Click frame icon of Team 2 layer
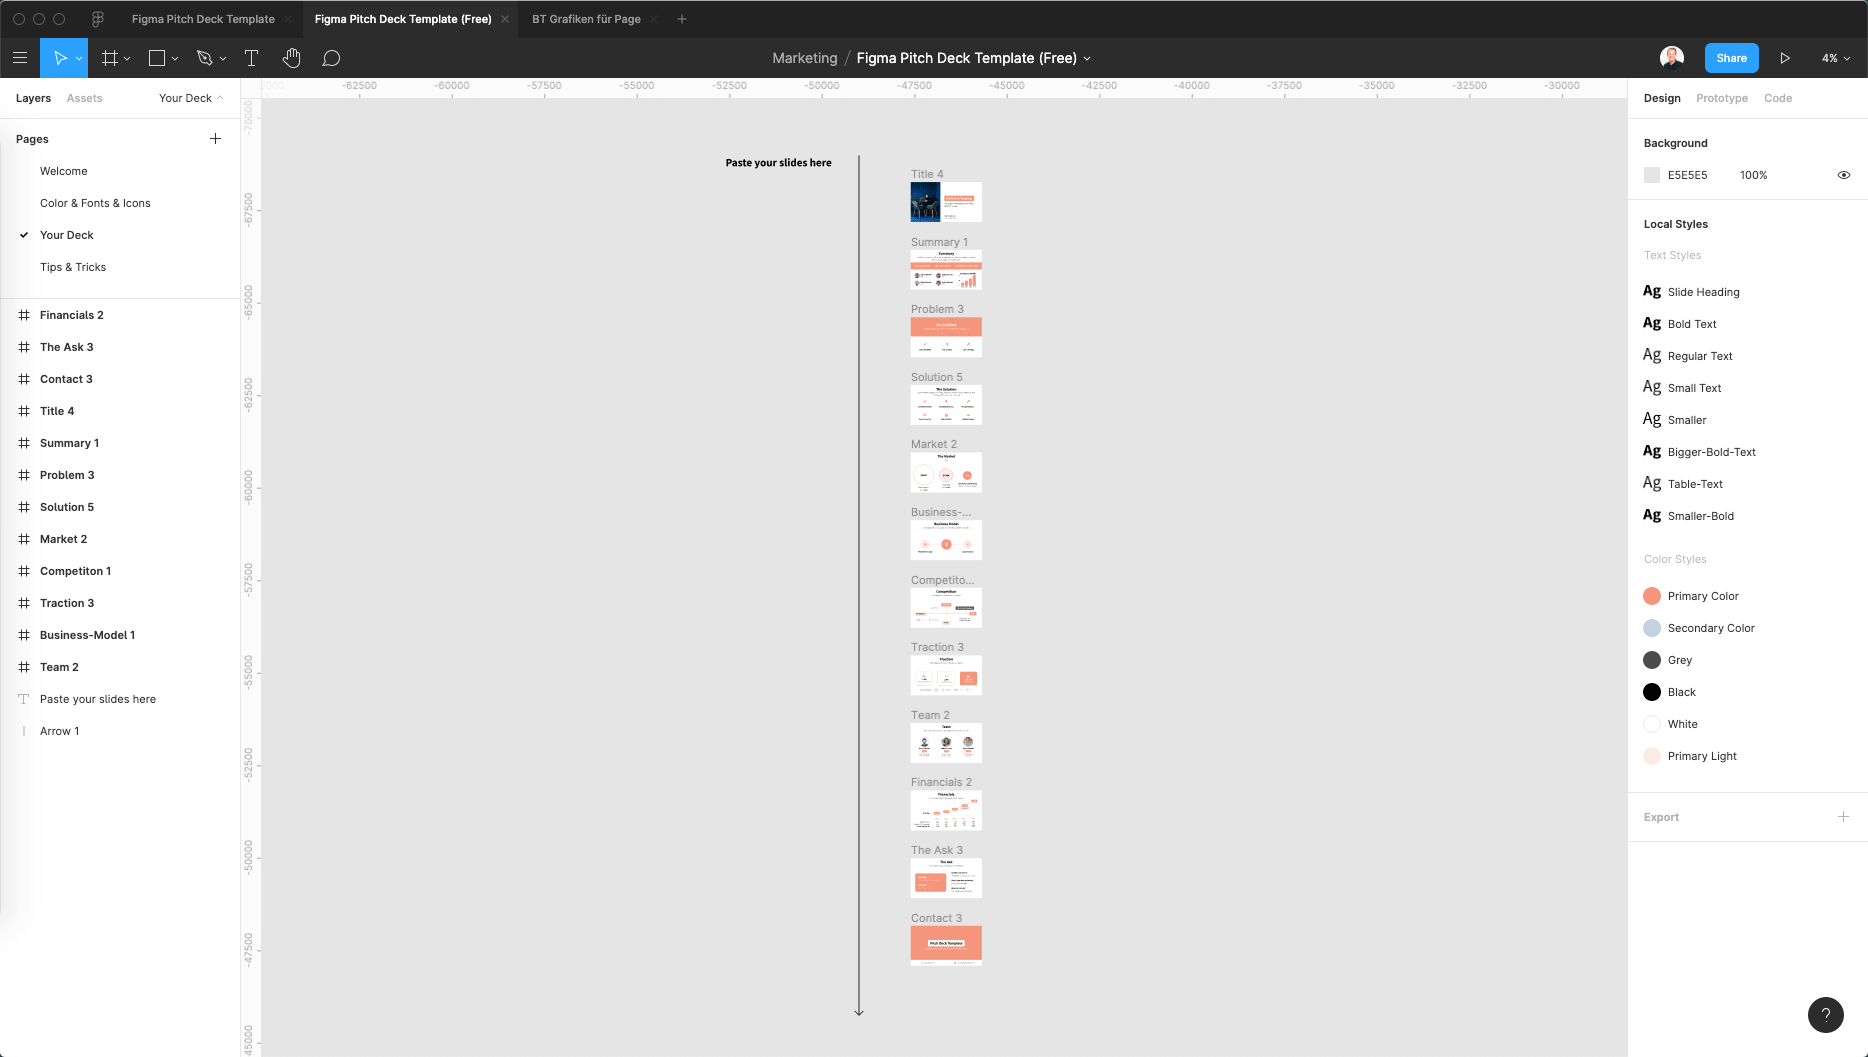 [x=24, y=667]
